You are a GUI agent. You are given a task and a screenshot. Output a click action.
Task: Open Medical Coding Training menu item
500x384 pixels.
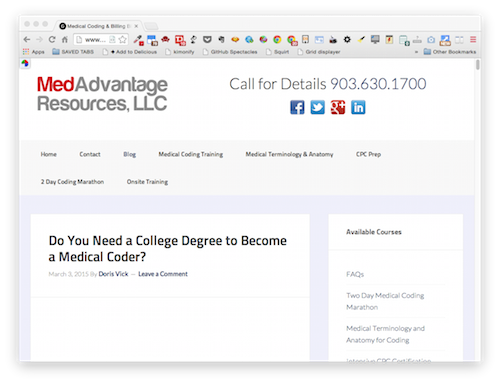click(191, 154)
